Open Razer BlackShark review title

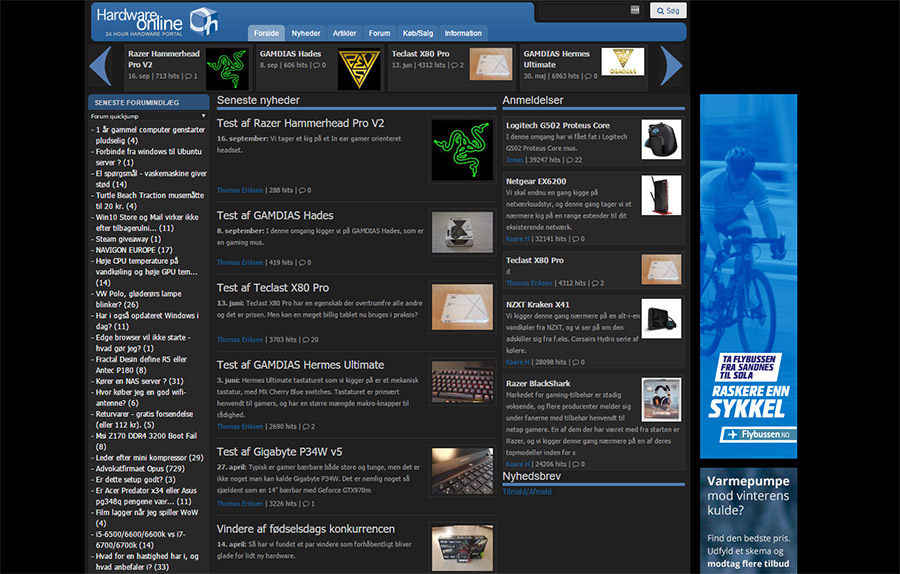[x=538, y=383]
